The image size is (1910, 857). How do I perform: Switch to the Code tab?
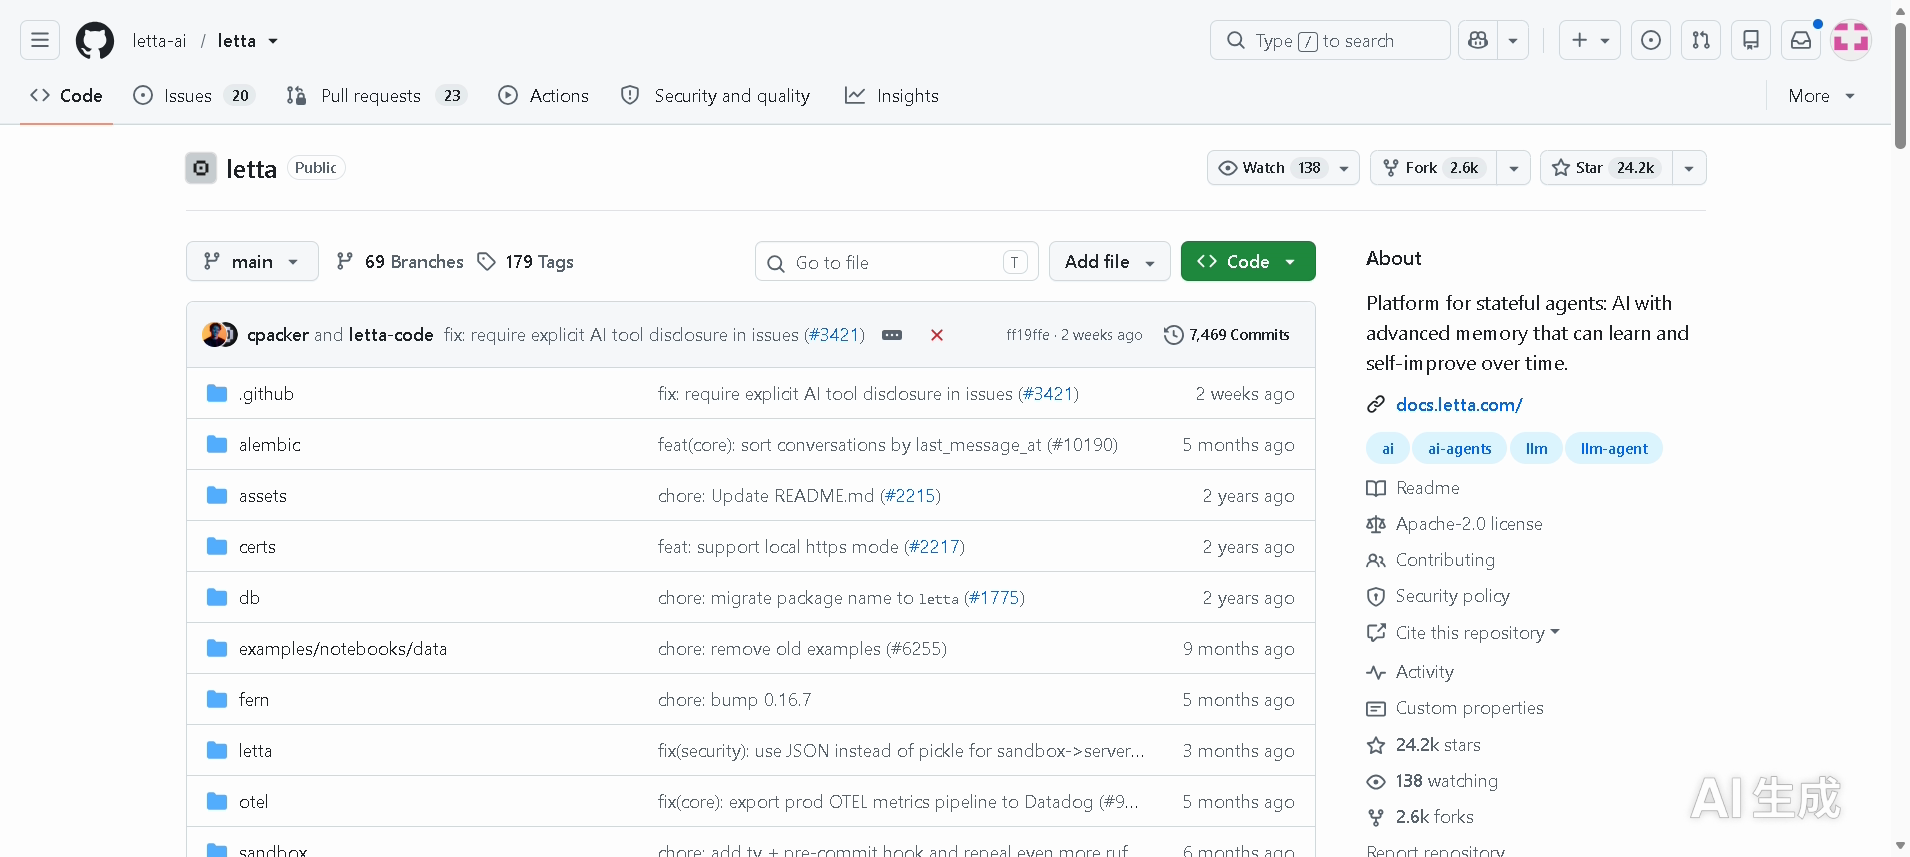(x=67, y=96)
